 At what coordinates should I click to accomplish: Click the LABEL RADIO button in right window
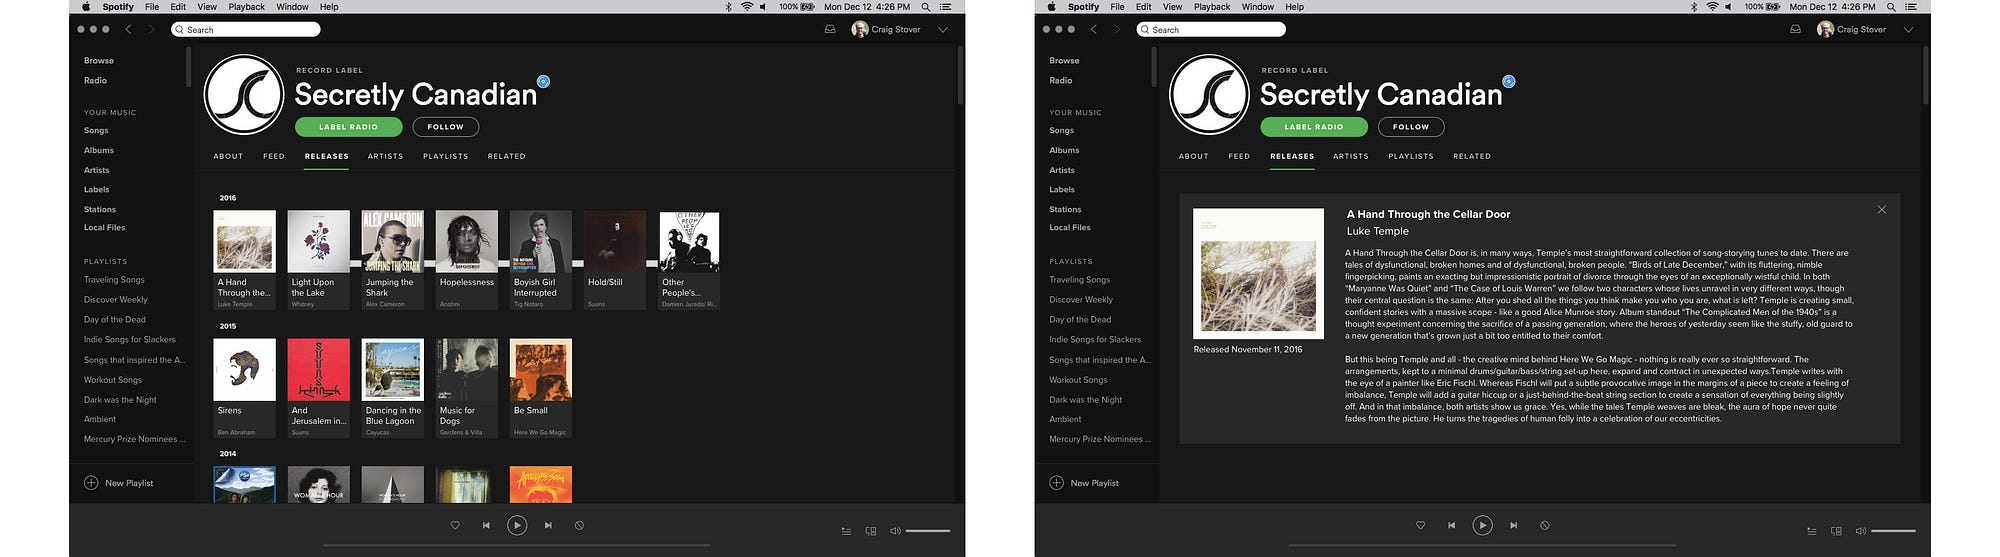(1313, 127)
